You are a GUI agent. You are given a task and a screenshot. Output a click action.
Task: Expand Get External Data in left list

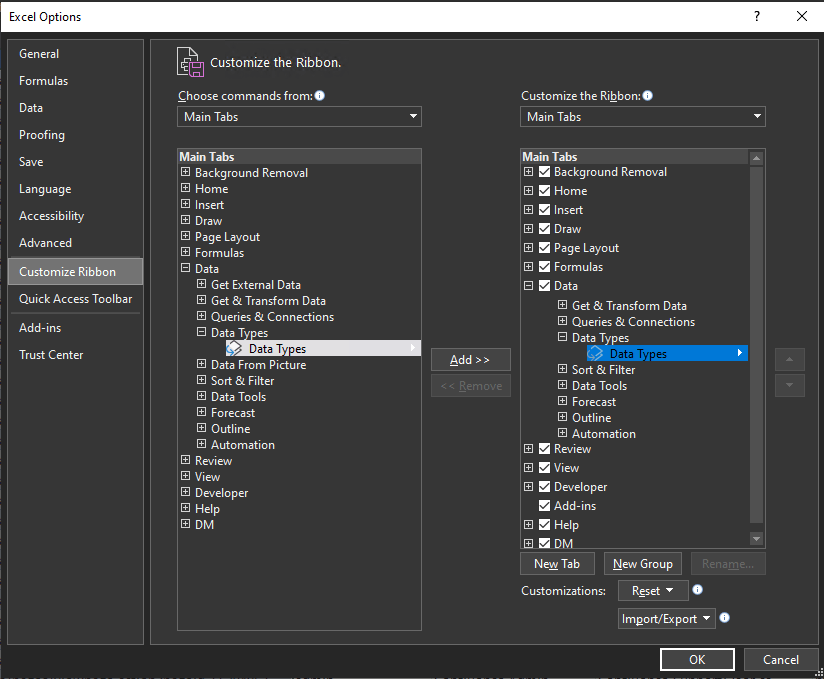coord(201,284)
